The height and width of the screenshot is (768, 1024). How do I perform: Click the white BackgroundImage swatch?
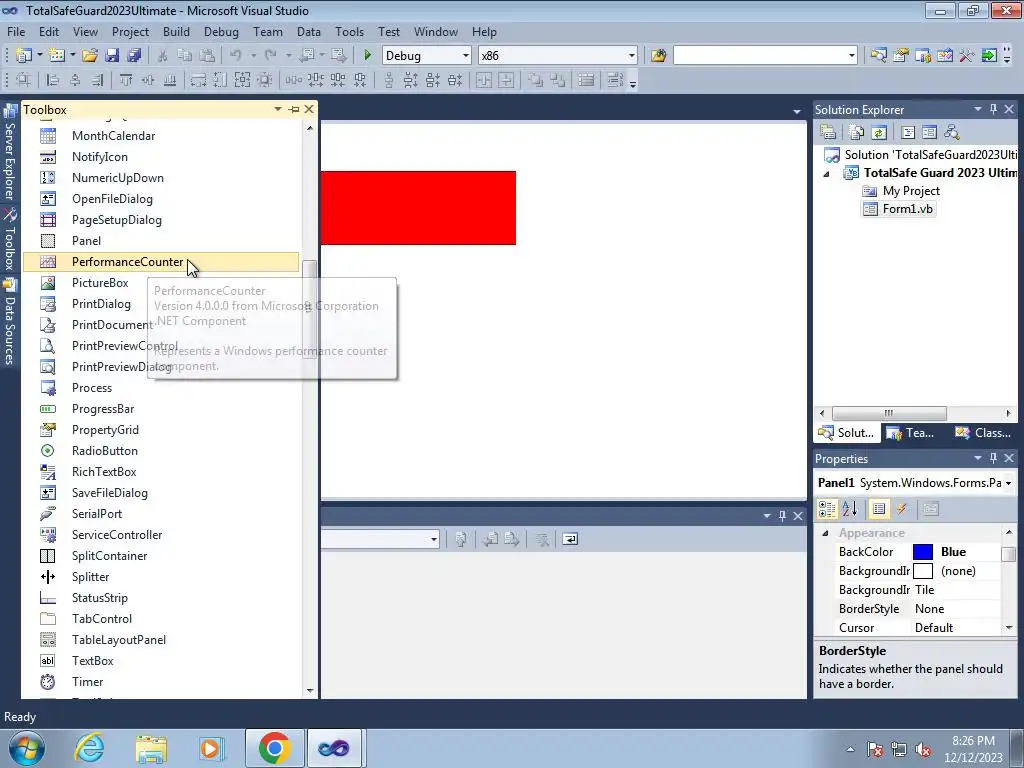click(x=923, y=571)
